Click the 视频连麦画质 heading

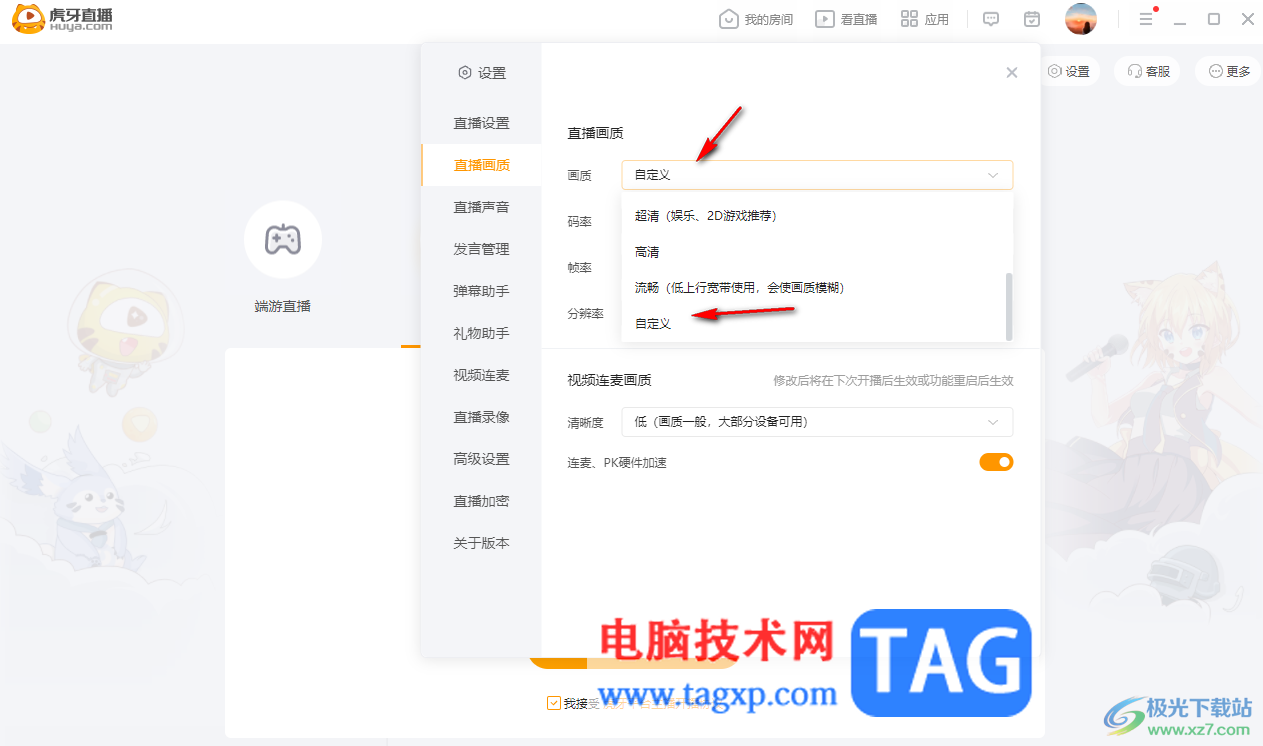(x=609, y=380)
